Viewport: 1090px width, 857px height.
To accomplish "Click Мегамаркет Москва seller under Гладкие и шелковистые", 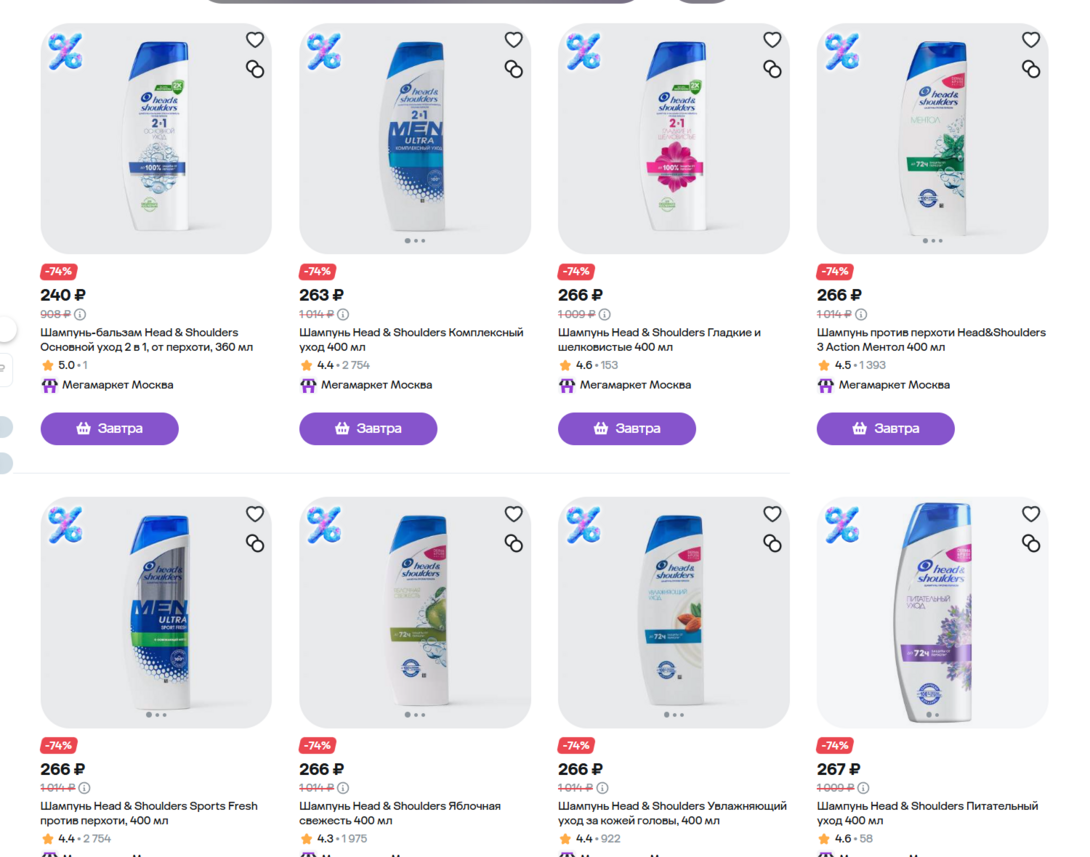I will [626, 385].
